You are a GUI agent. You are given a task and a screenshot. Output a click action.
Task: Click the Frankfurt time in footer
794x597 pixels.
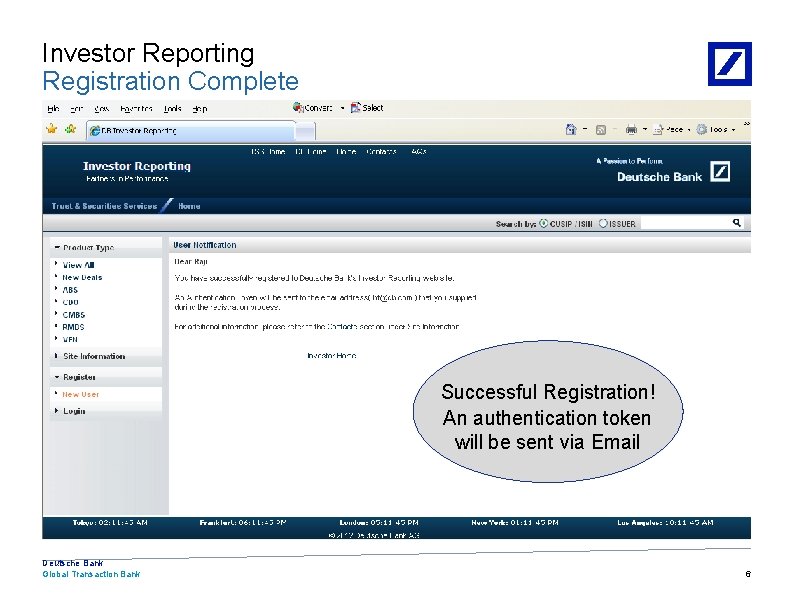pos(243,523)
